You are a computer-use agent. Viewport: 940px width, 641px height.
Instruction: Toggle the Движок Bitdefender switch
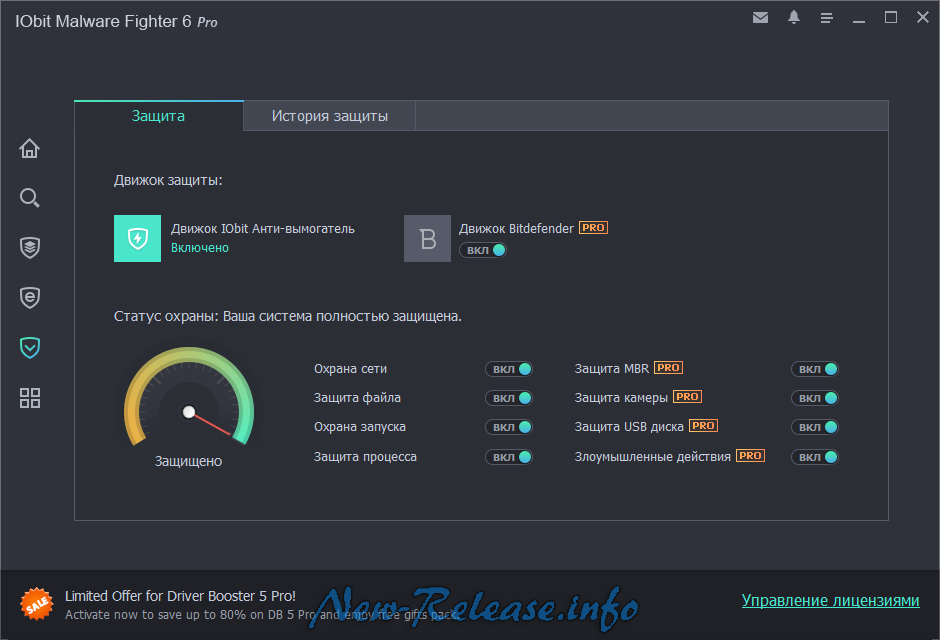pyautogui.click(x=483, y=250)
